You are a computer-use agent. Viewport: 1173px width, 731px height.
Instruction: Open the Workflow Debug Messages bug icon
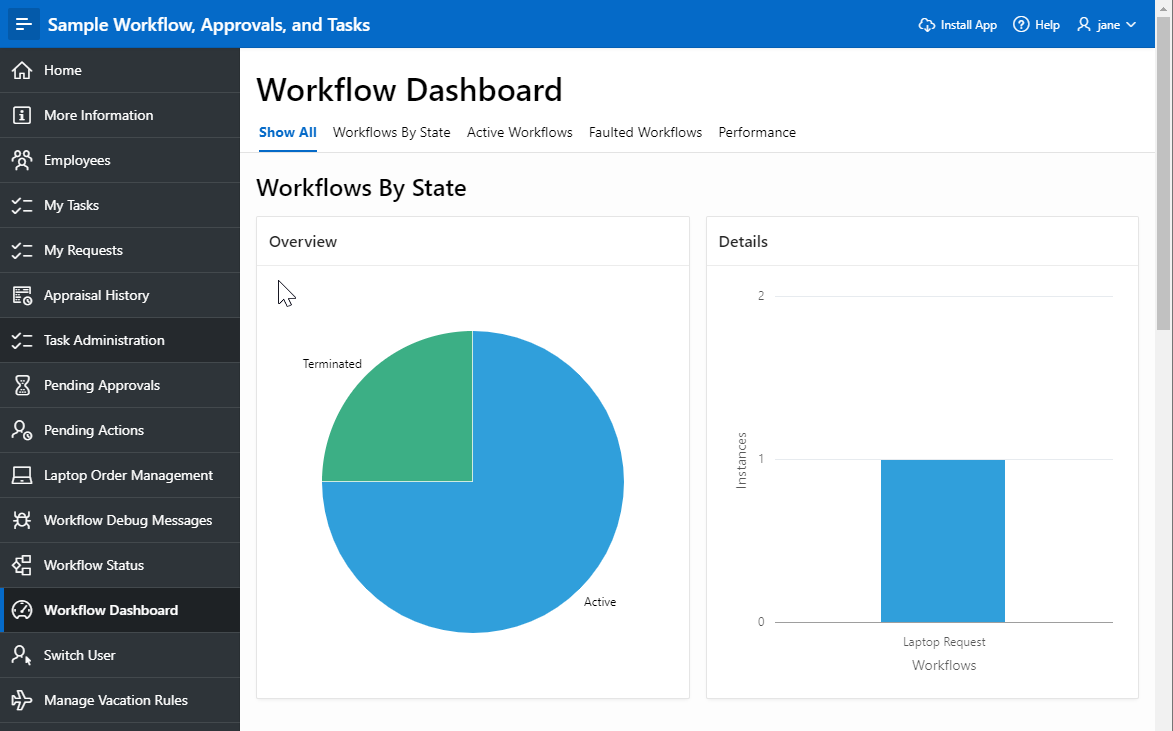tap(22, 520)
